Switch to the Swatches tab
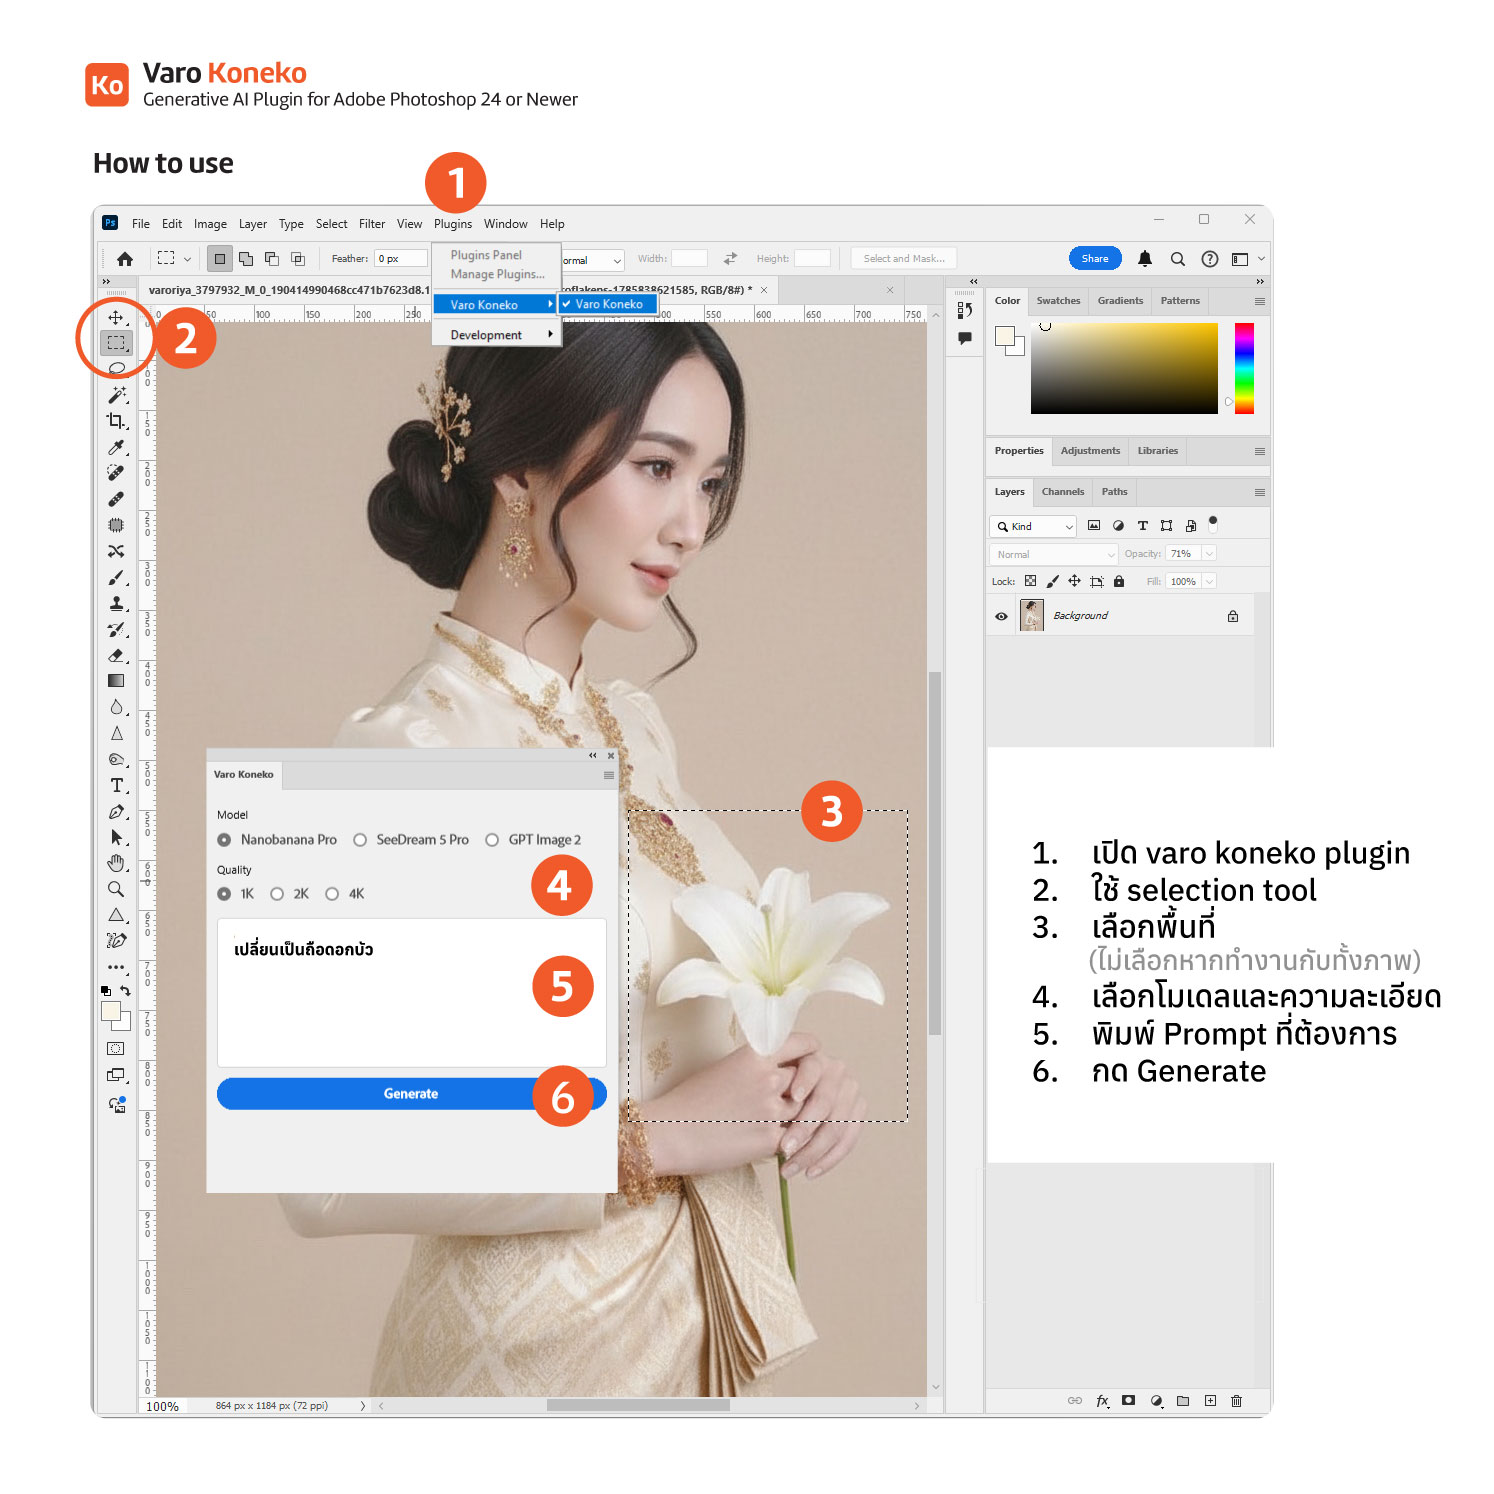Image resolution: width=1494 pixels, height=1494 pixels. [1058, 301]
